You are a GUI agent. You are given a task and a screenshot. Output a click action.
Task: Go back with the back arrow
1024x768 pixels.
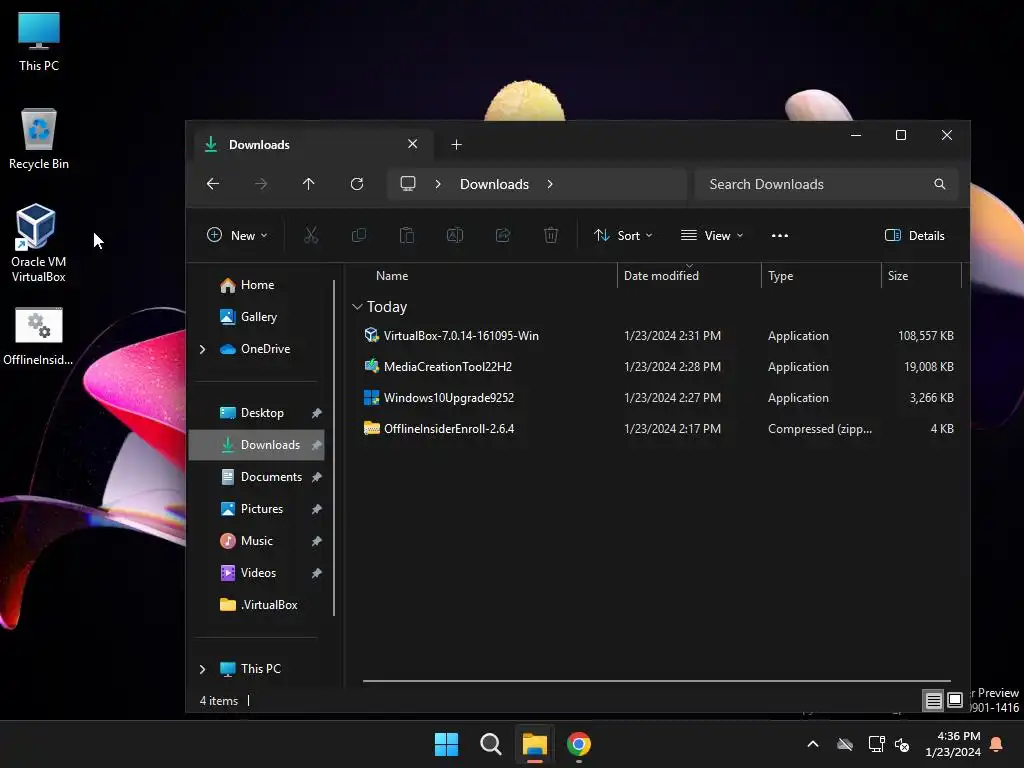coord(213,184)
